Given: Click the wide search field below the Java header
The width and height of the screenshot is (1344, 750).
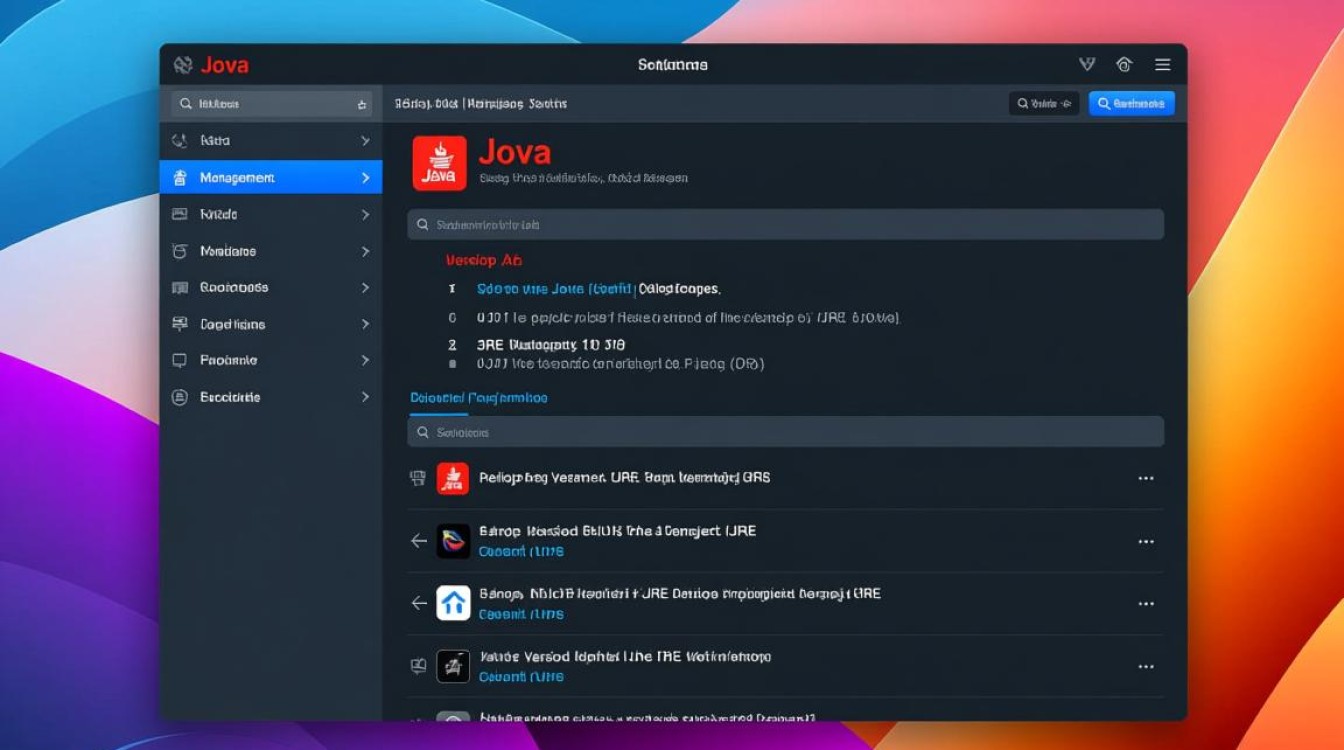Looking at the screenshot, I should coord(785,225).
